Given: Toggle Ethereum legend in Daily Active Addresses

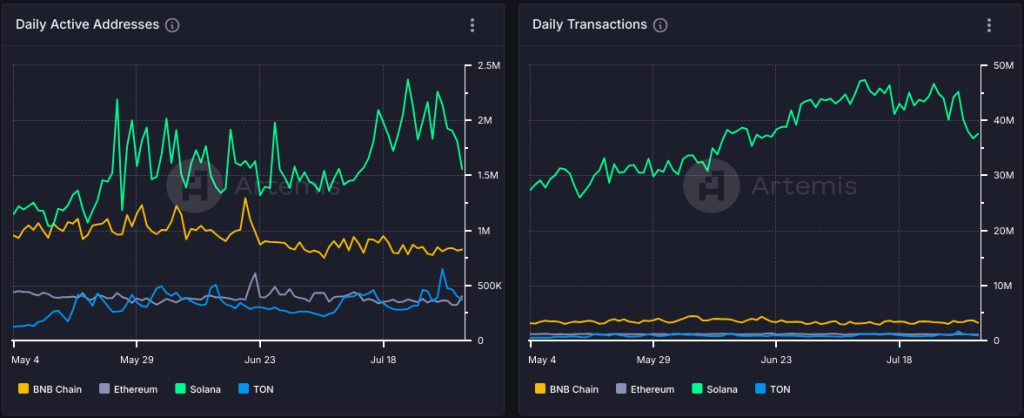Looking at the screenshot, I should coord(128,389).
